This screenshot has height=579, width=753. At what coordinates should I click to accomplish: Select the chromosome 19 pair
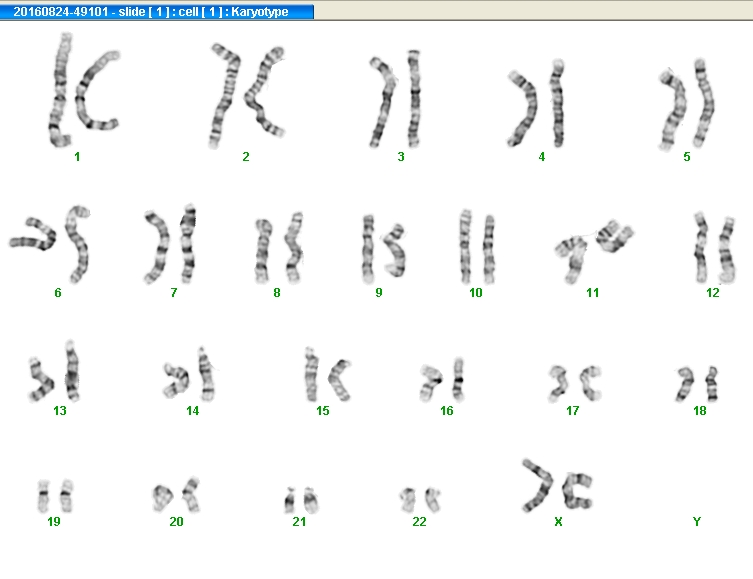point(55,496)
